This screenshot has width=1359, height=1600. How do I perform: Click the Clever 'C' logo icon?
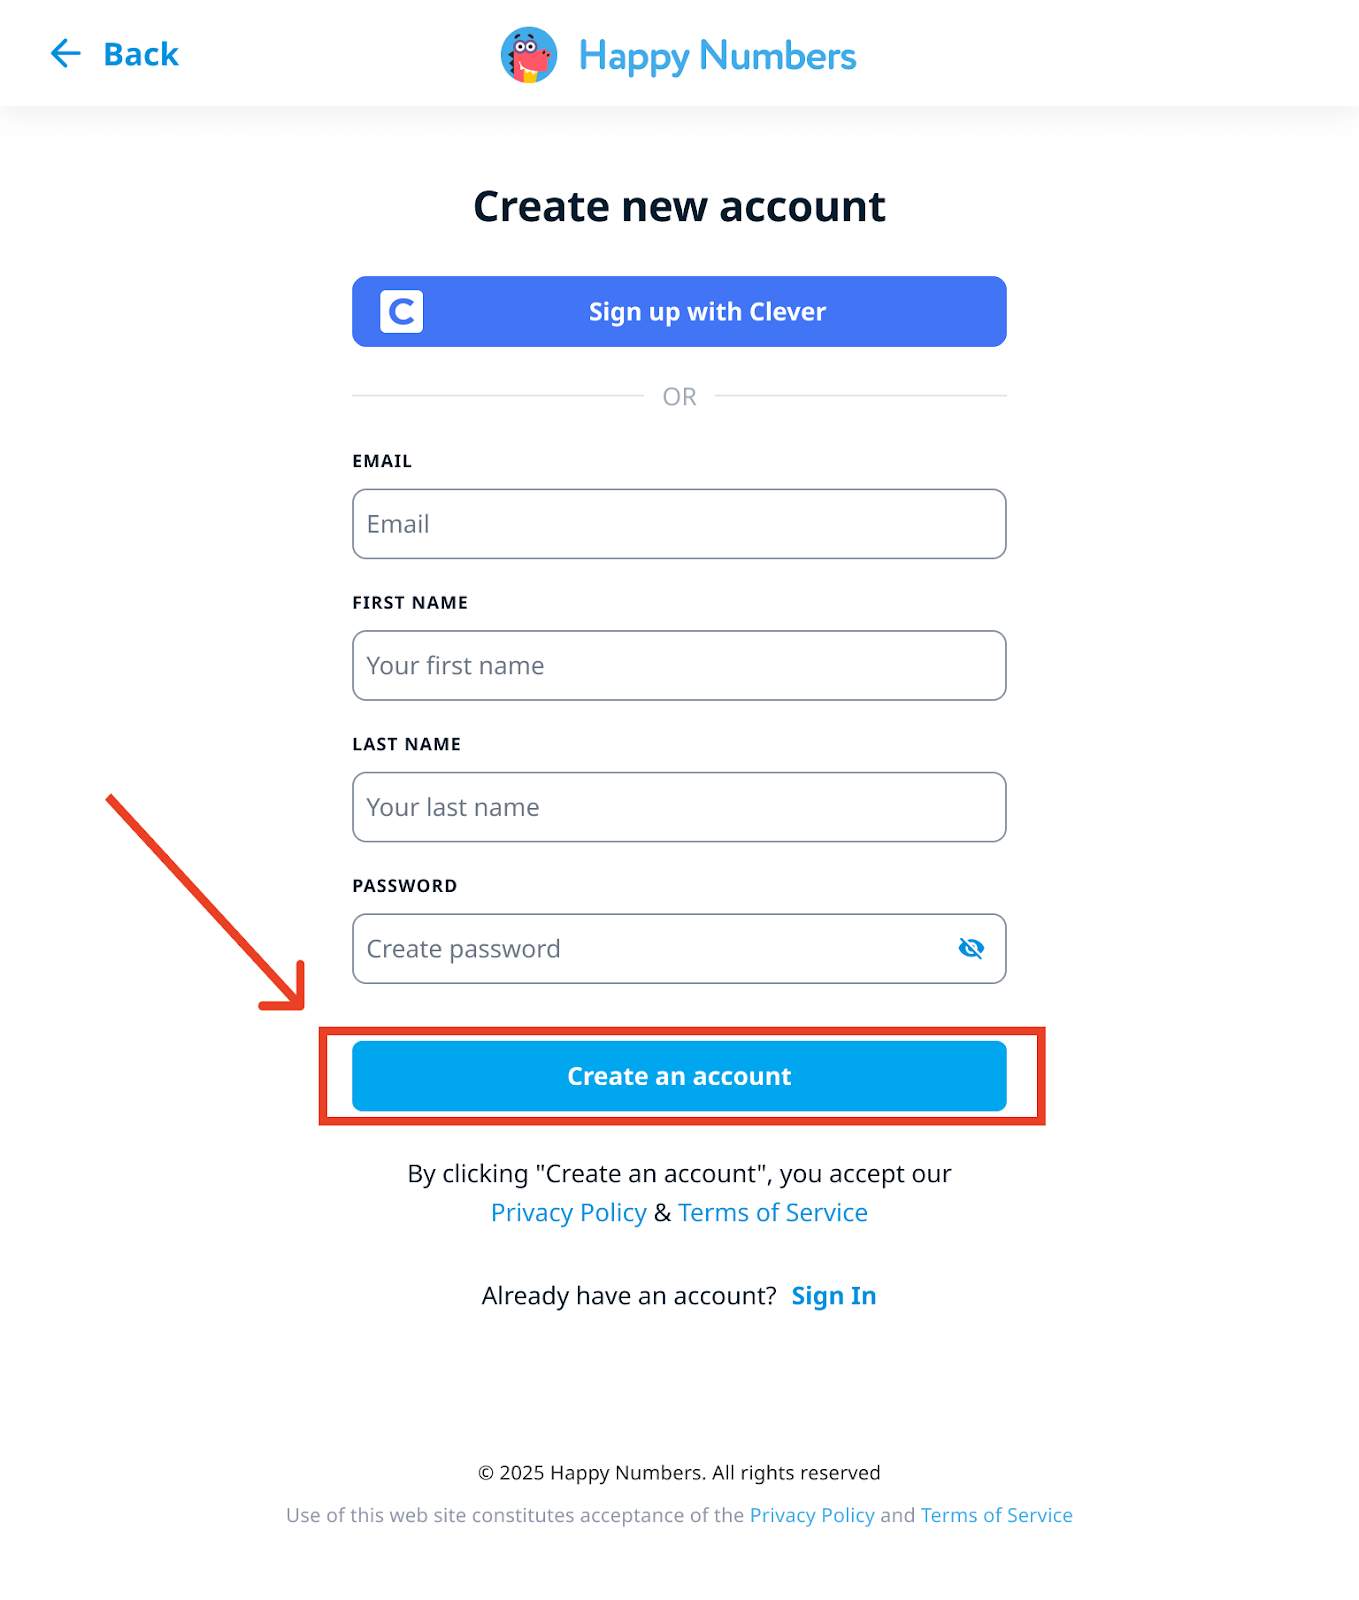pos(402,312)
